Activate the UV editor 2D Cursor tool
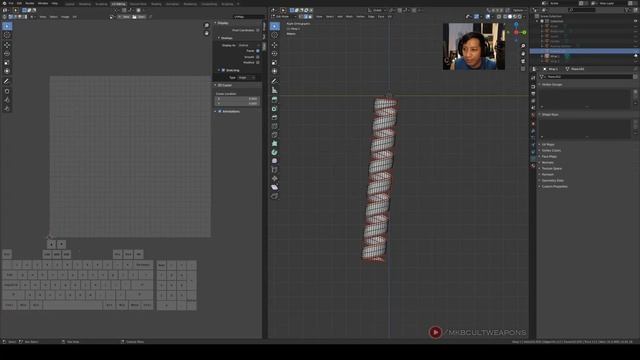Screen dimensions: 640x360 [x=7, y=35]
